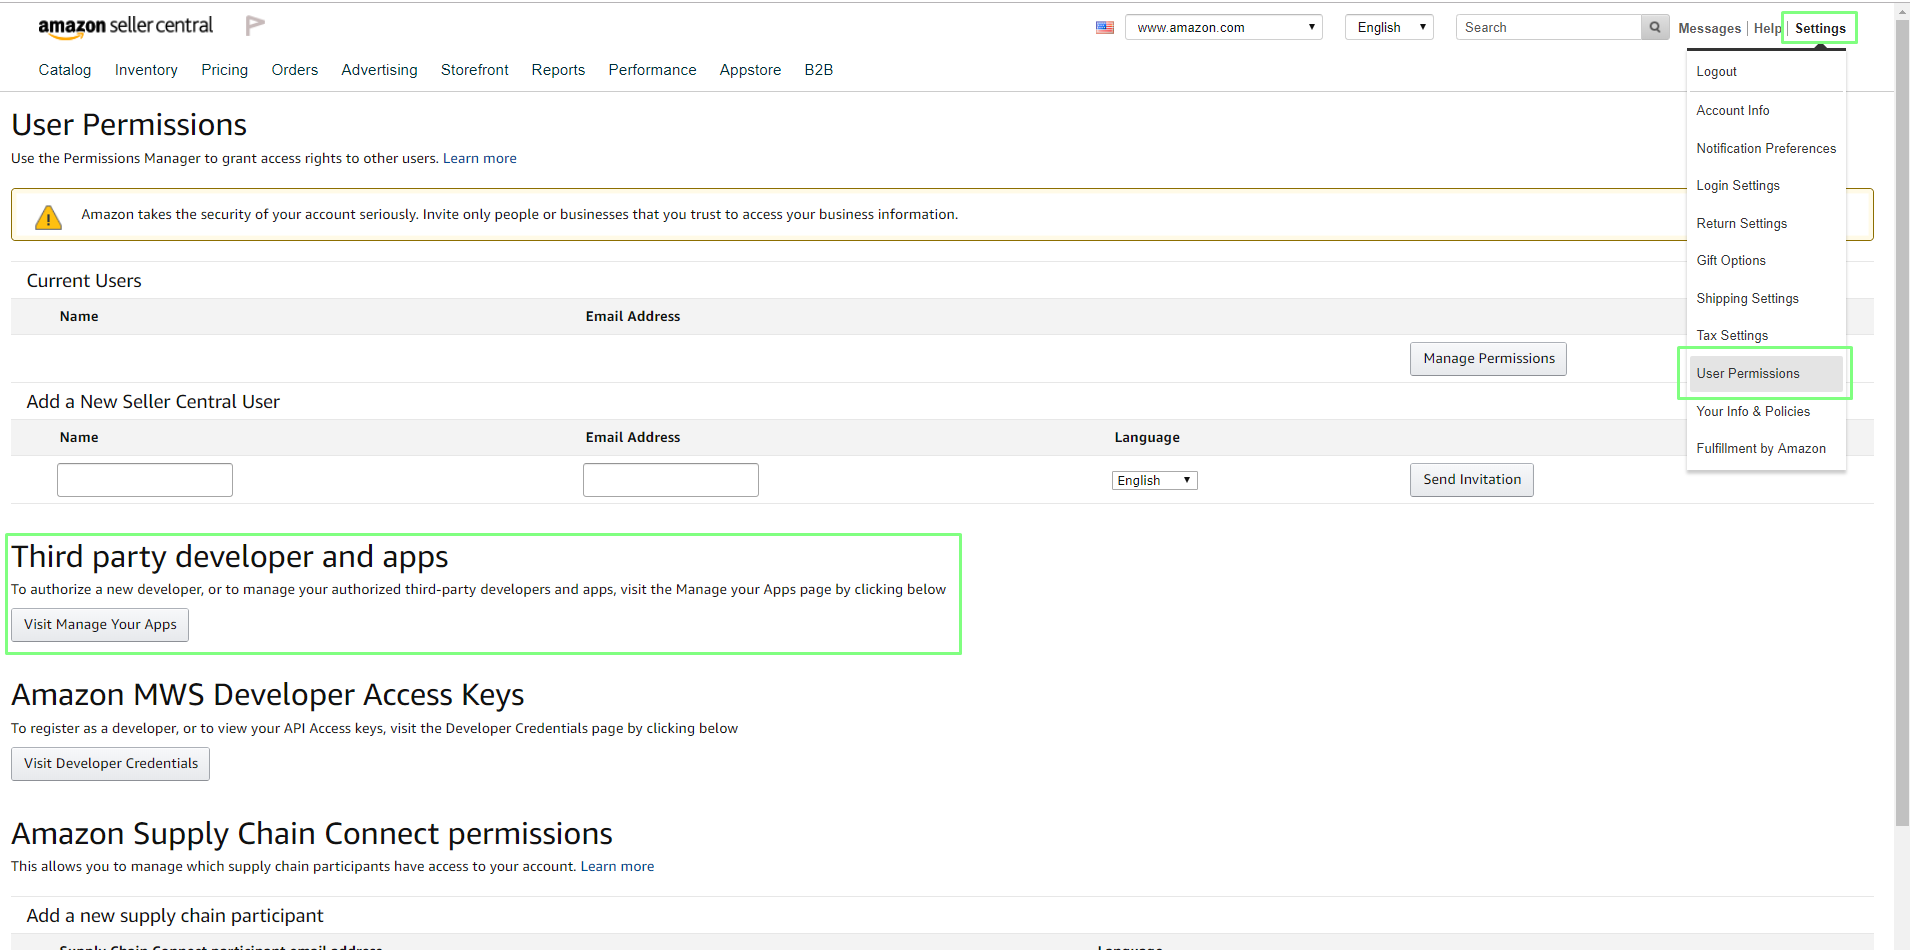This screenshot has width=1910, height=950.
Task: Click Visit Developer Credentials button
Action: pos(111,764)
